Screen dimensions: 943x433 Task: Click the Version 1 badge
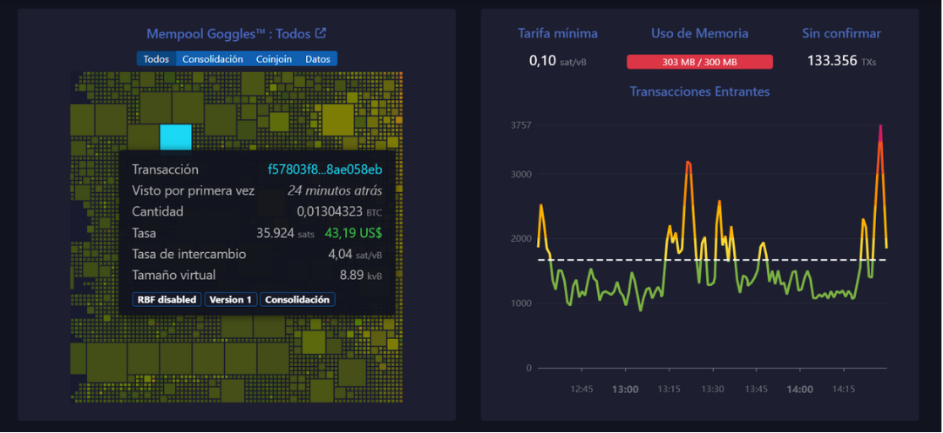click(231, 299)
